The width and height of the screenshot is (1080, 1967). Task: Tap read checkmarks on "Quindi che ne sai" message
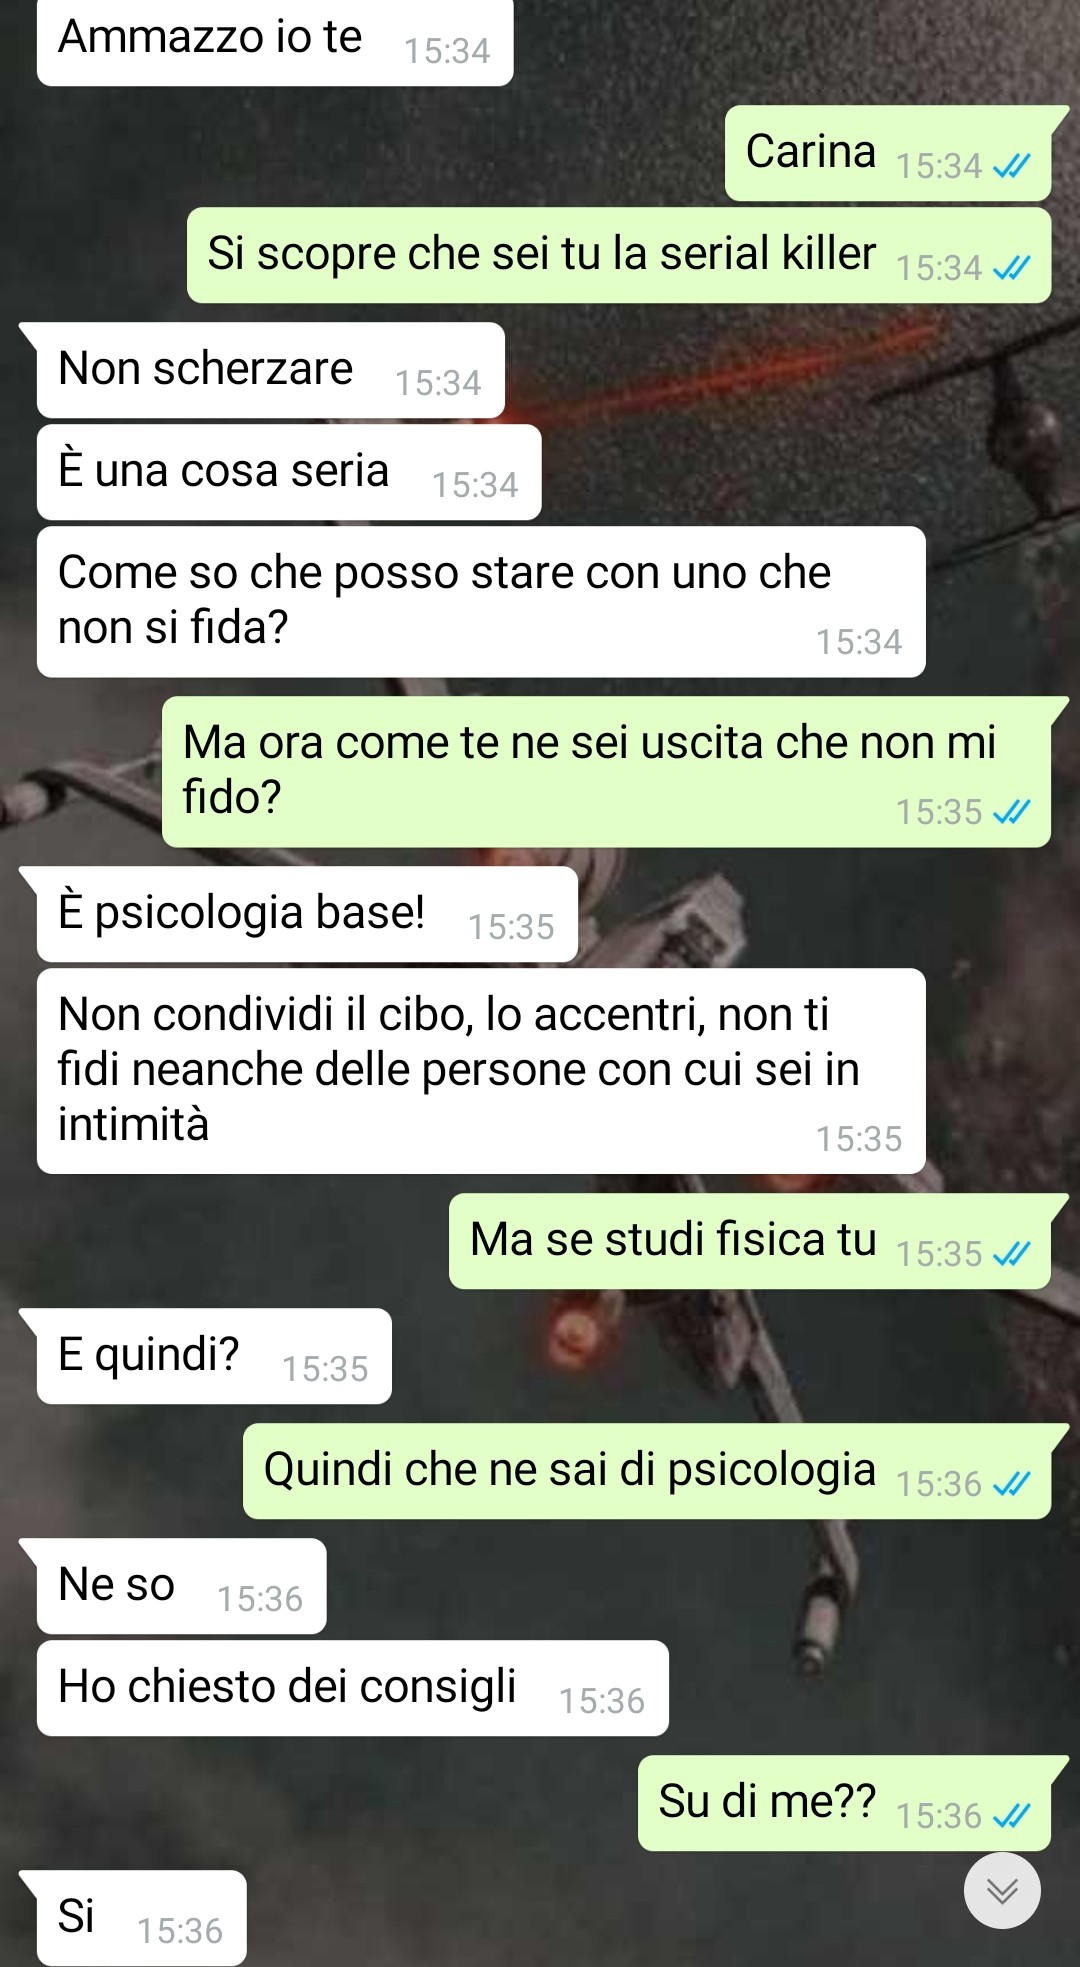click(1011, 1484)
